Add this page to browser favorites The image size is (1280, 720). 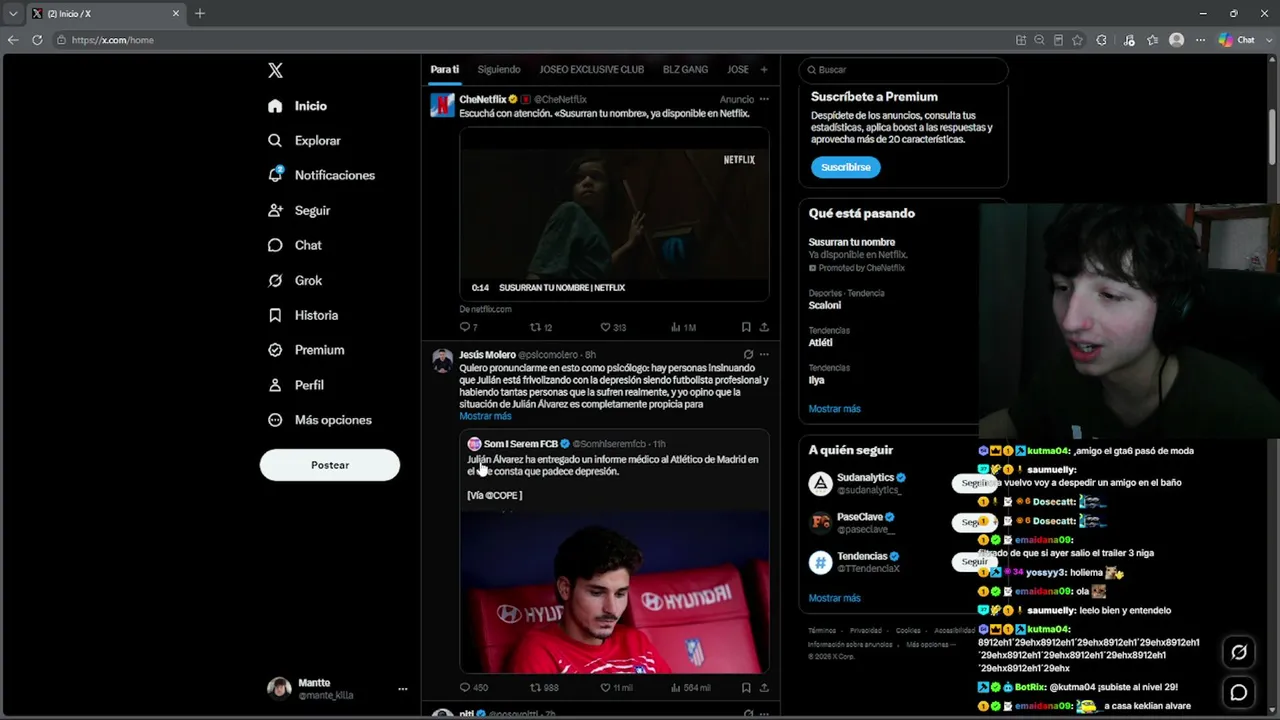(x=1077, y=40)
